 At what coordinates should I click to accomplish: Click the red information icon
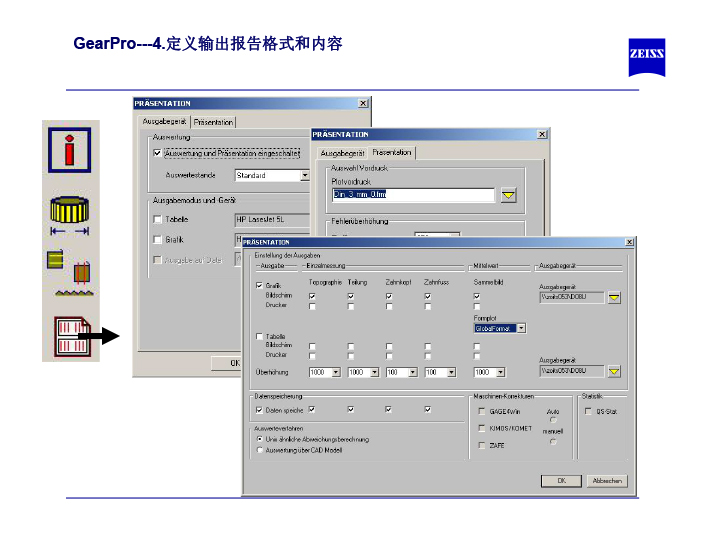pos(70,151)
